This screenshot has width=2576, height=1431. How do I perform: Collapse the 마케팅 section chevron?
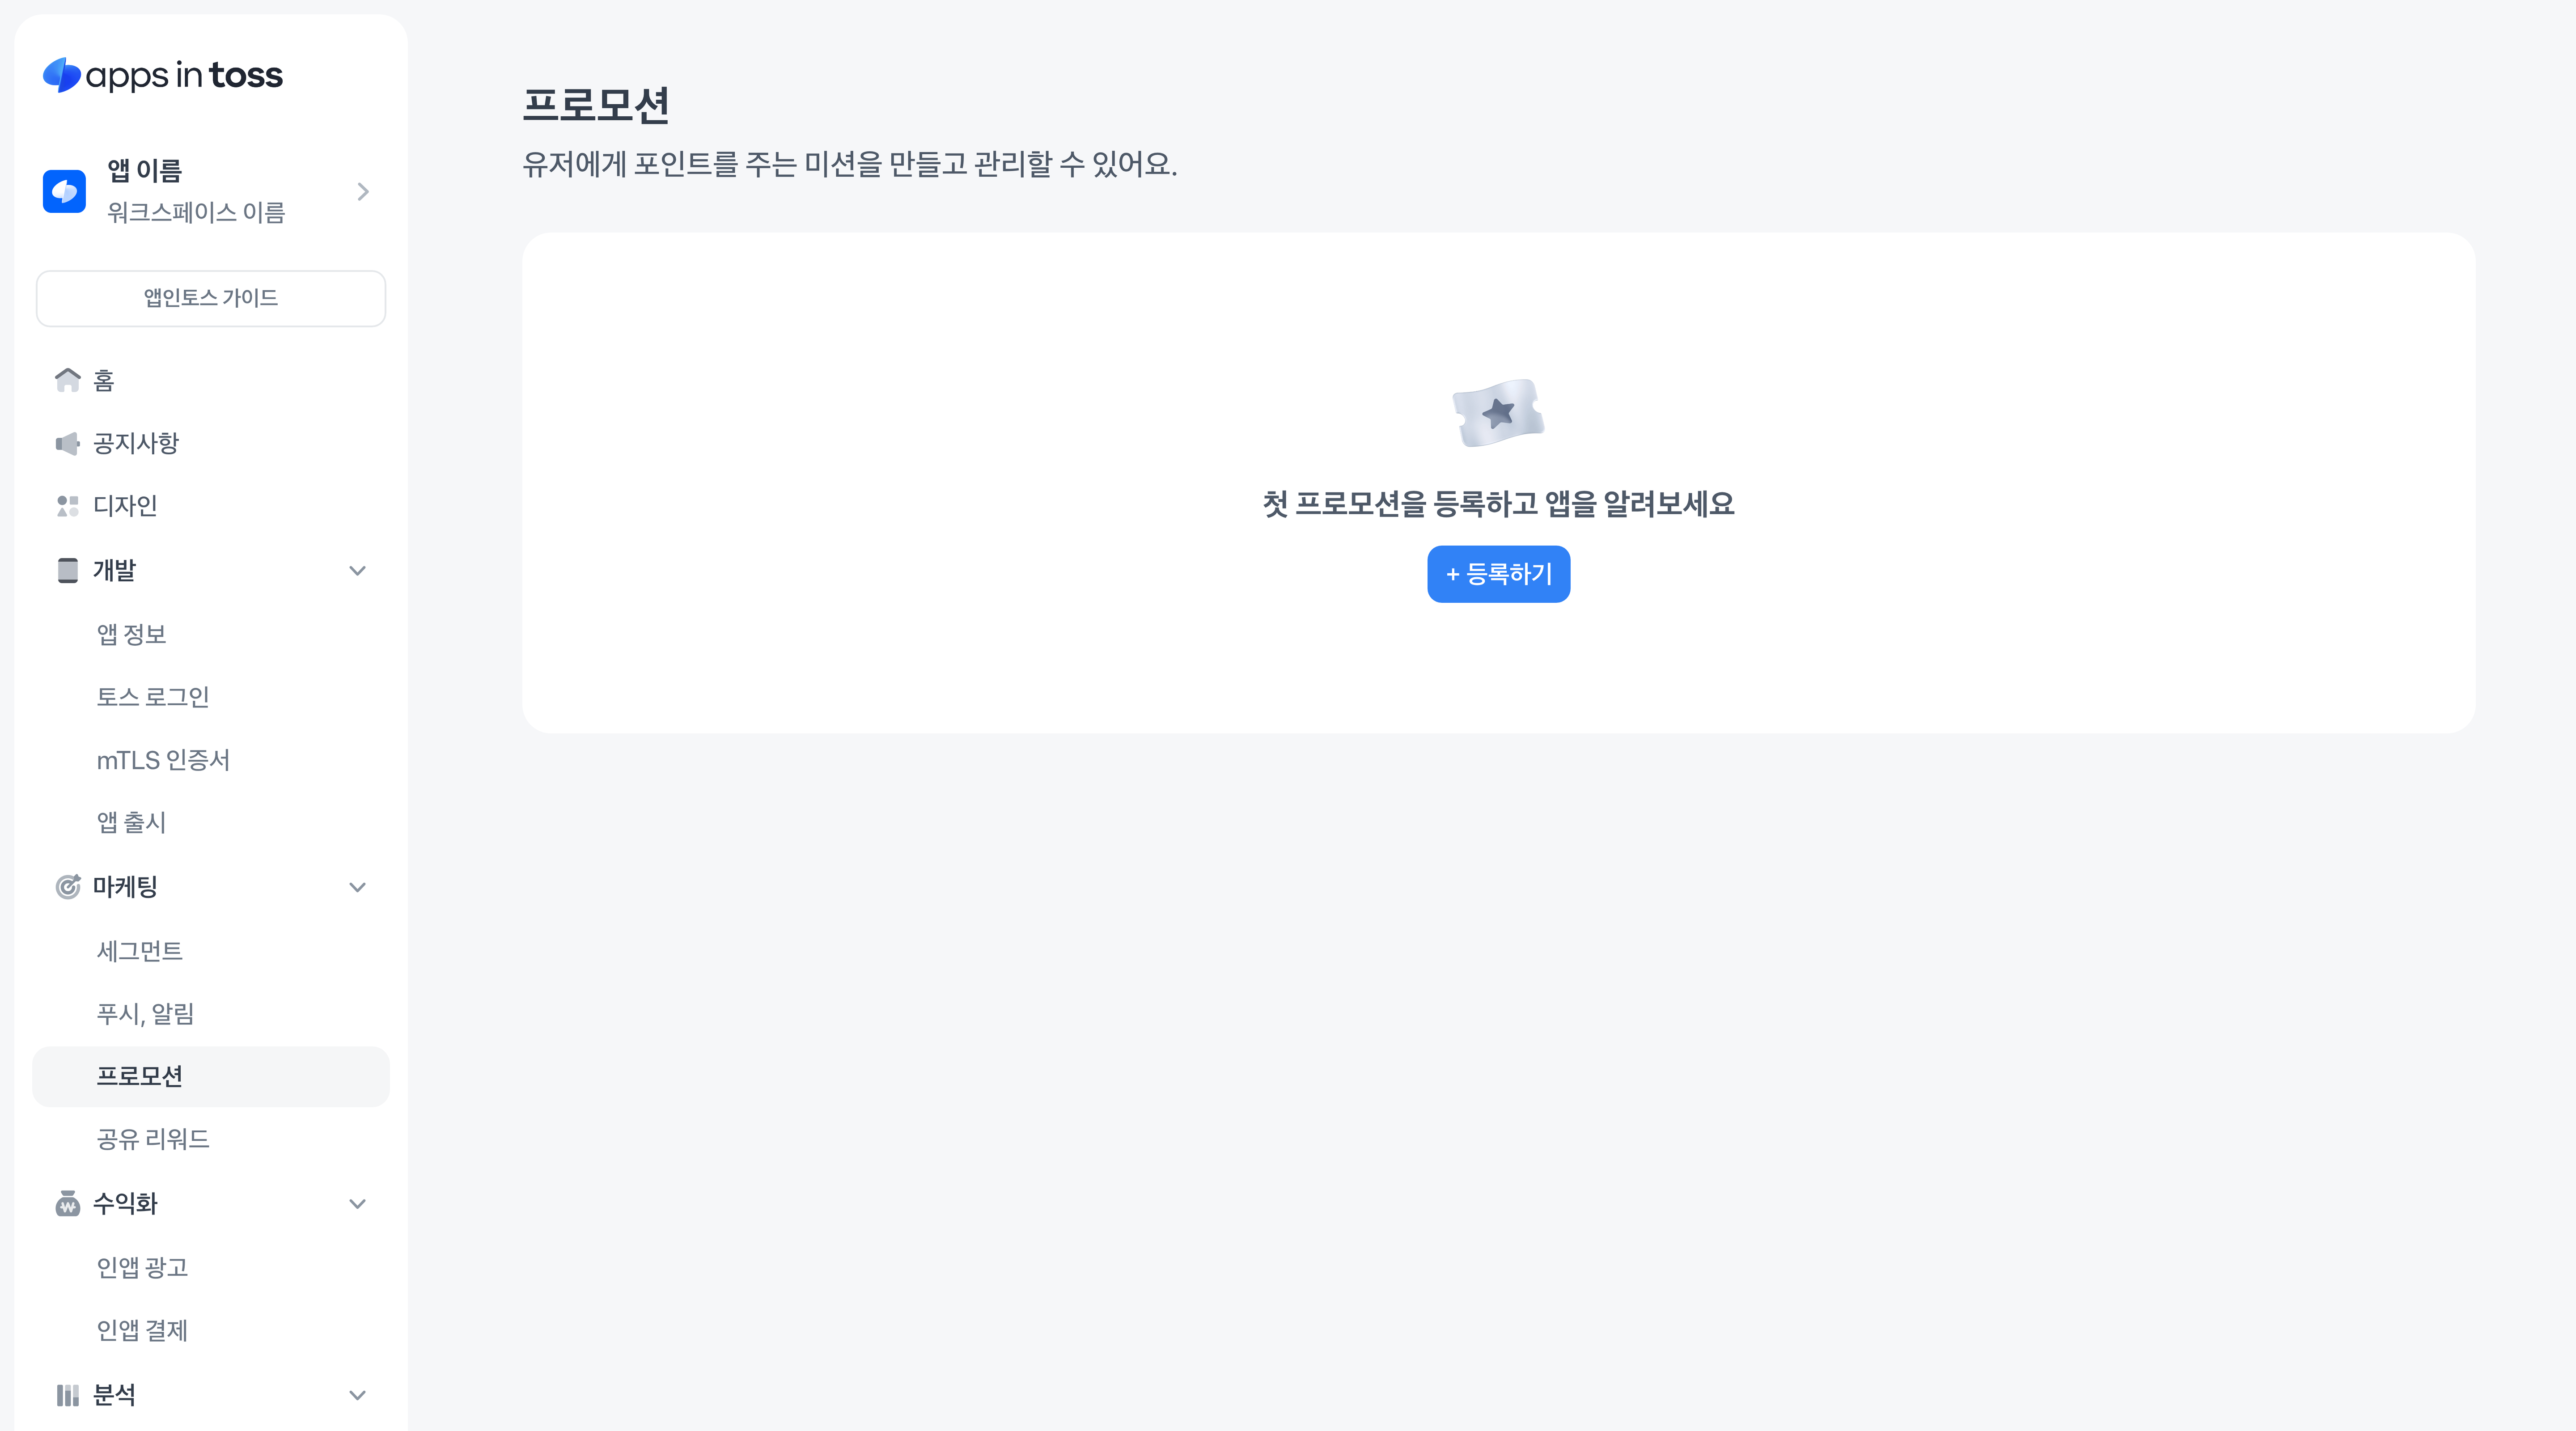(x=357, y=887)
